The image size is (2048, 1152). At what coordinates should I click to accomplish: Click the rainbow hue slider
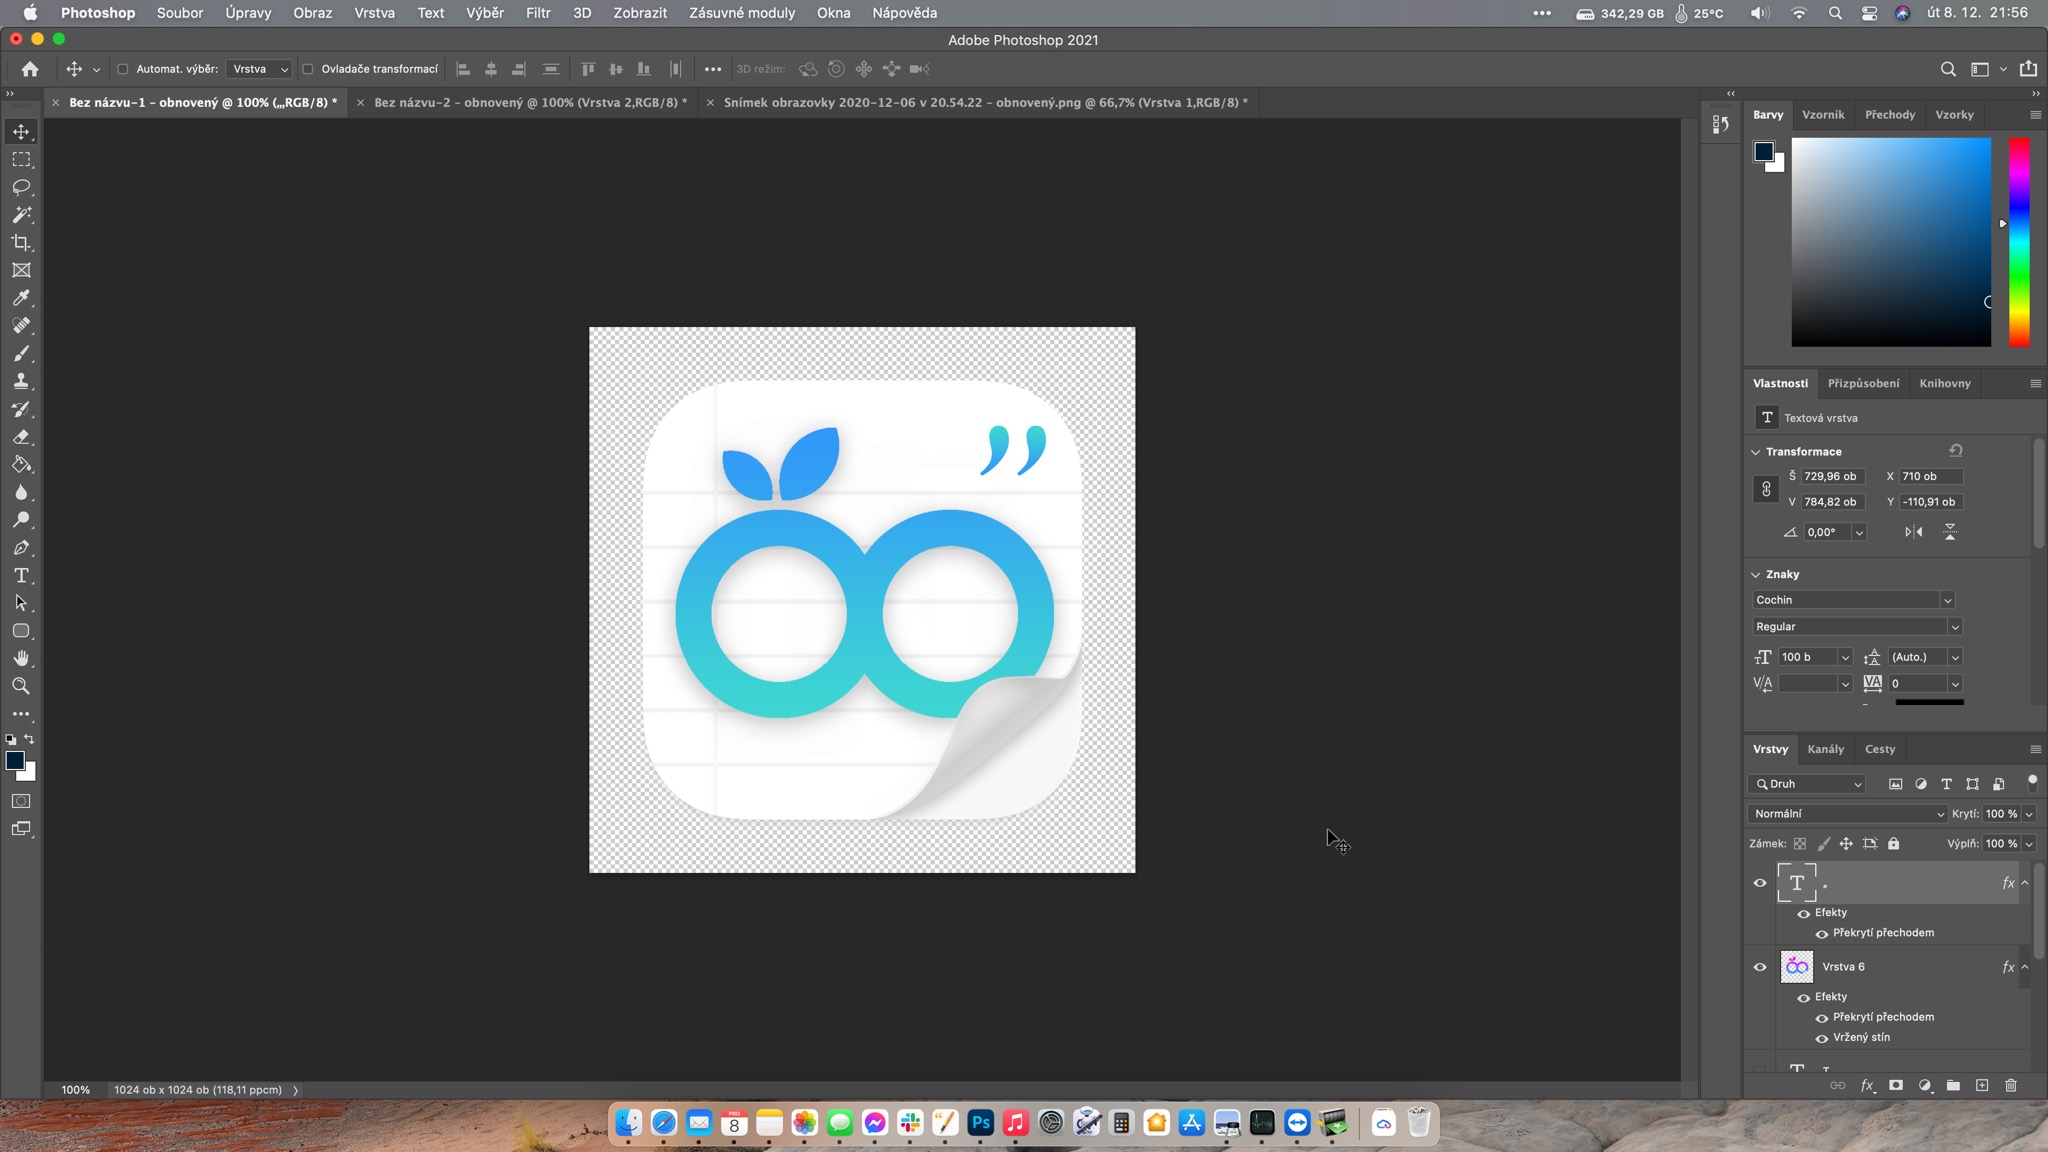click(x=2019, y=242)
